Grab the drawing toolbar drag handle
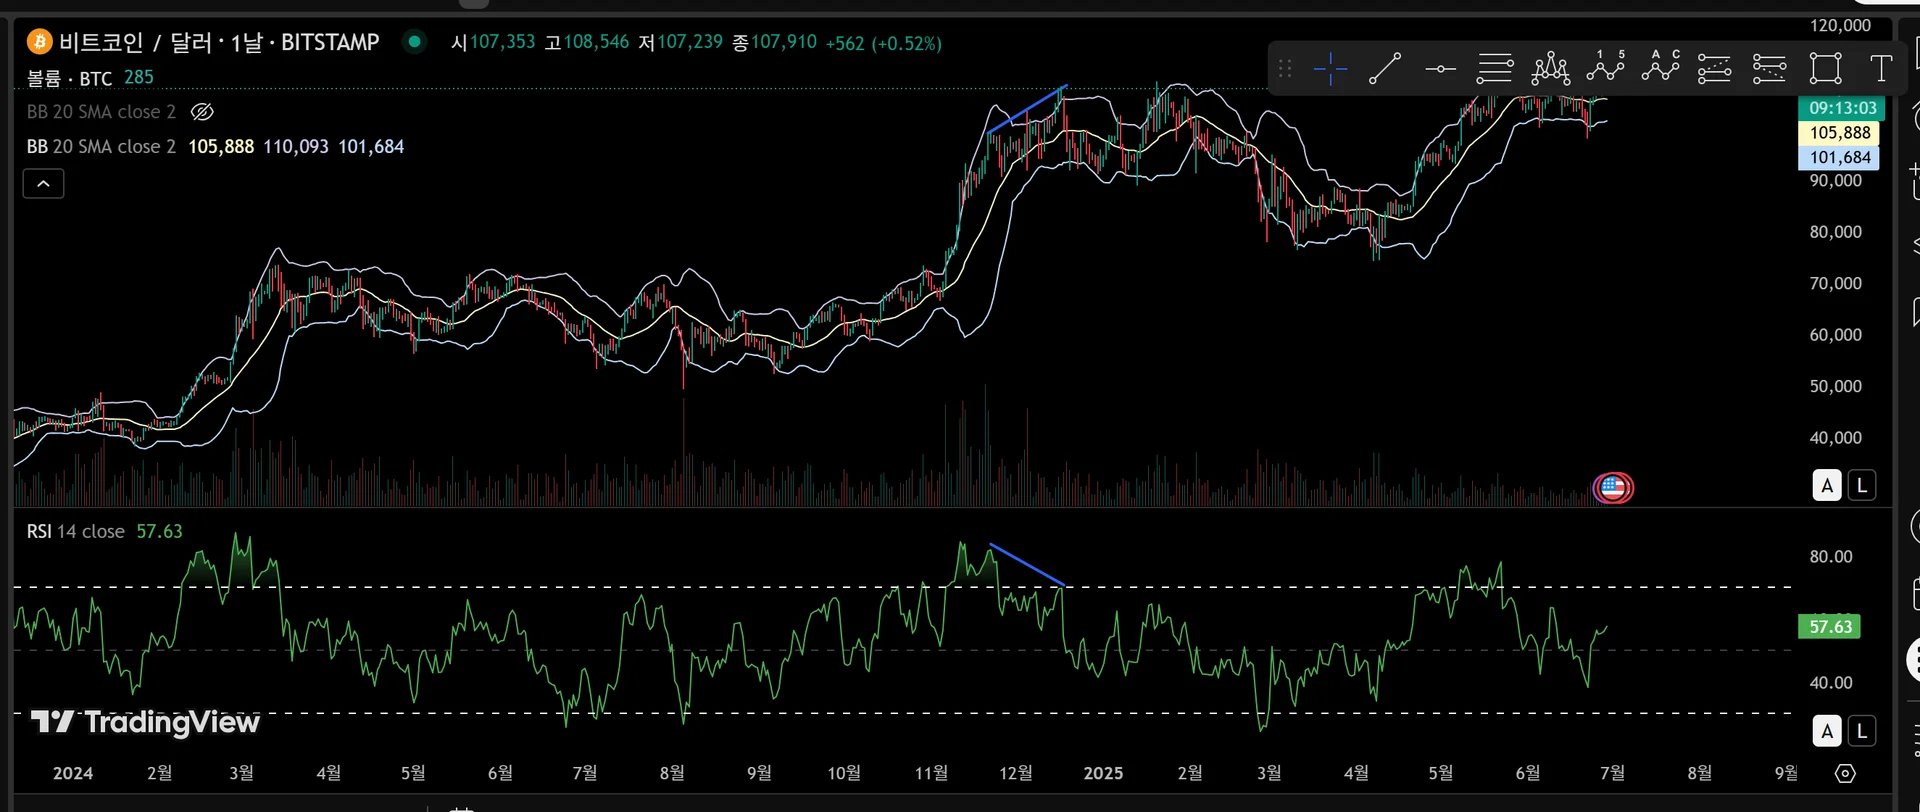1920x812 pixels. [1285, 69]
